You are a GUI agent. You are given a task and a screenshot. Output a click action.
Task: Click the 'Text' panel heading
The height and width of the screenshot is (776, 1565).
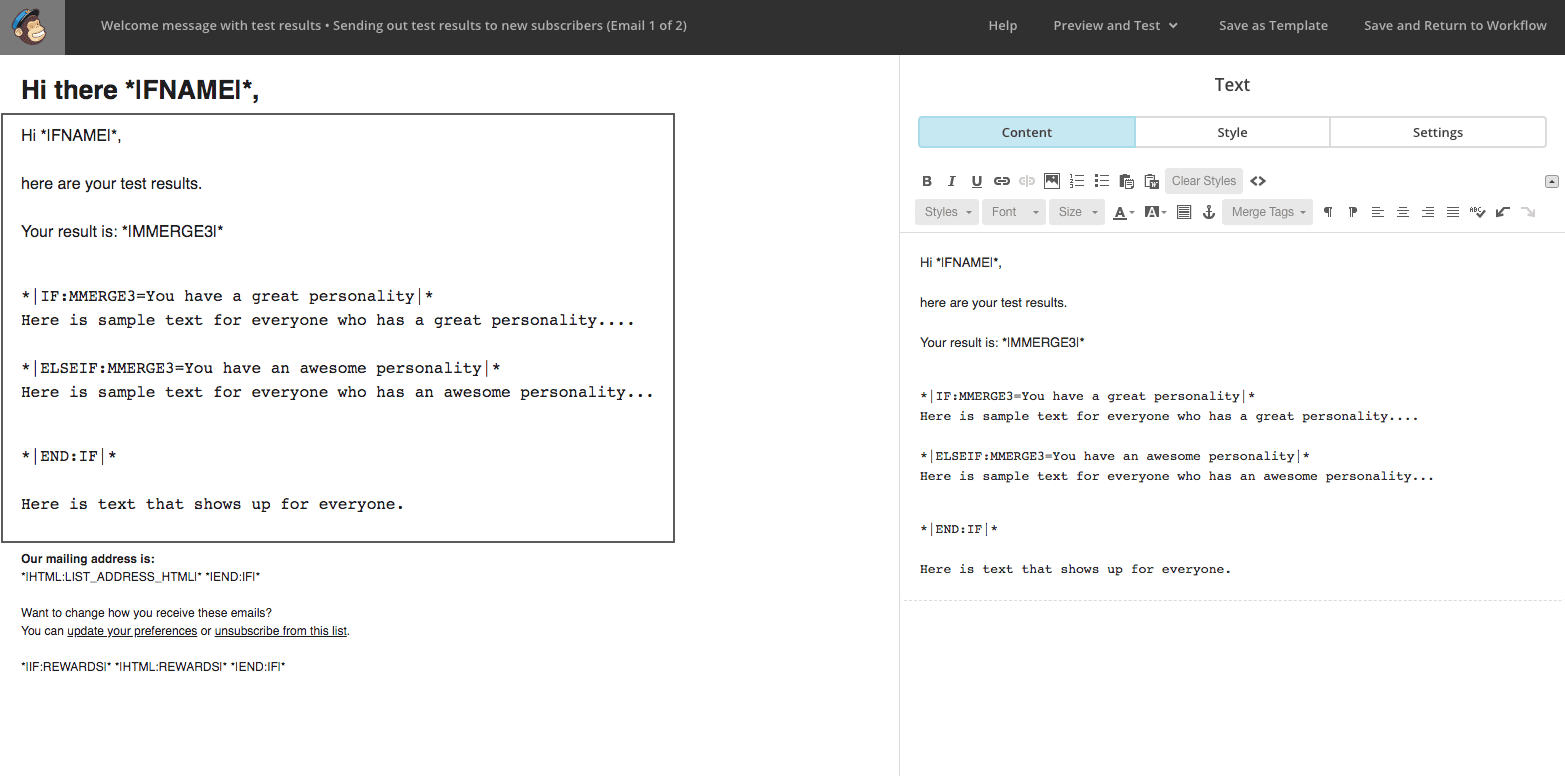(x=1232, y=85)
